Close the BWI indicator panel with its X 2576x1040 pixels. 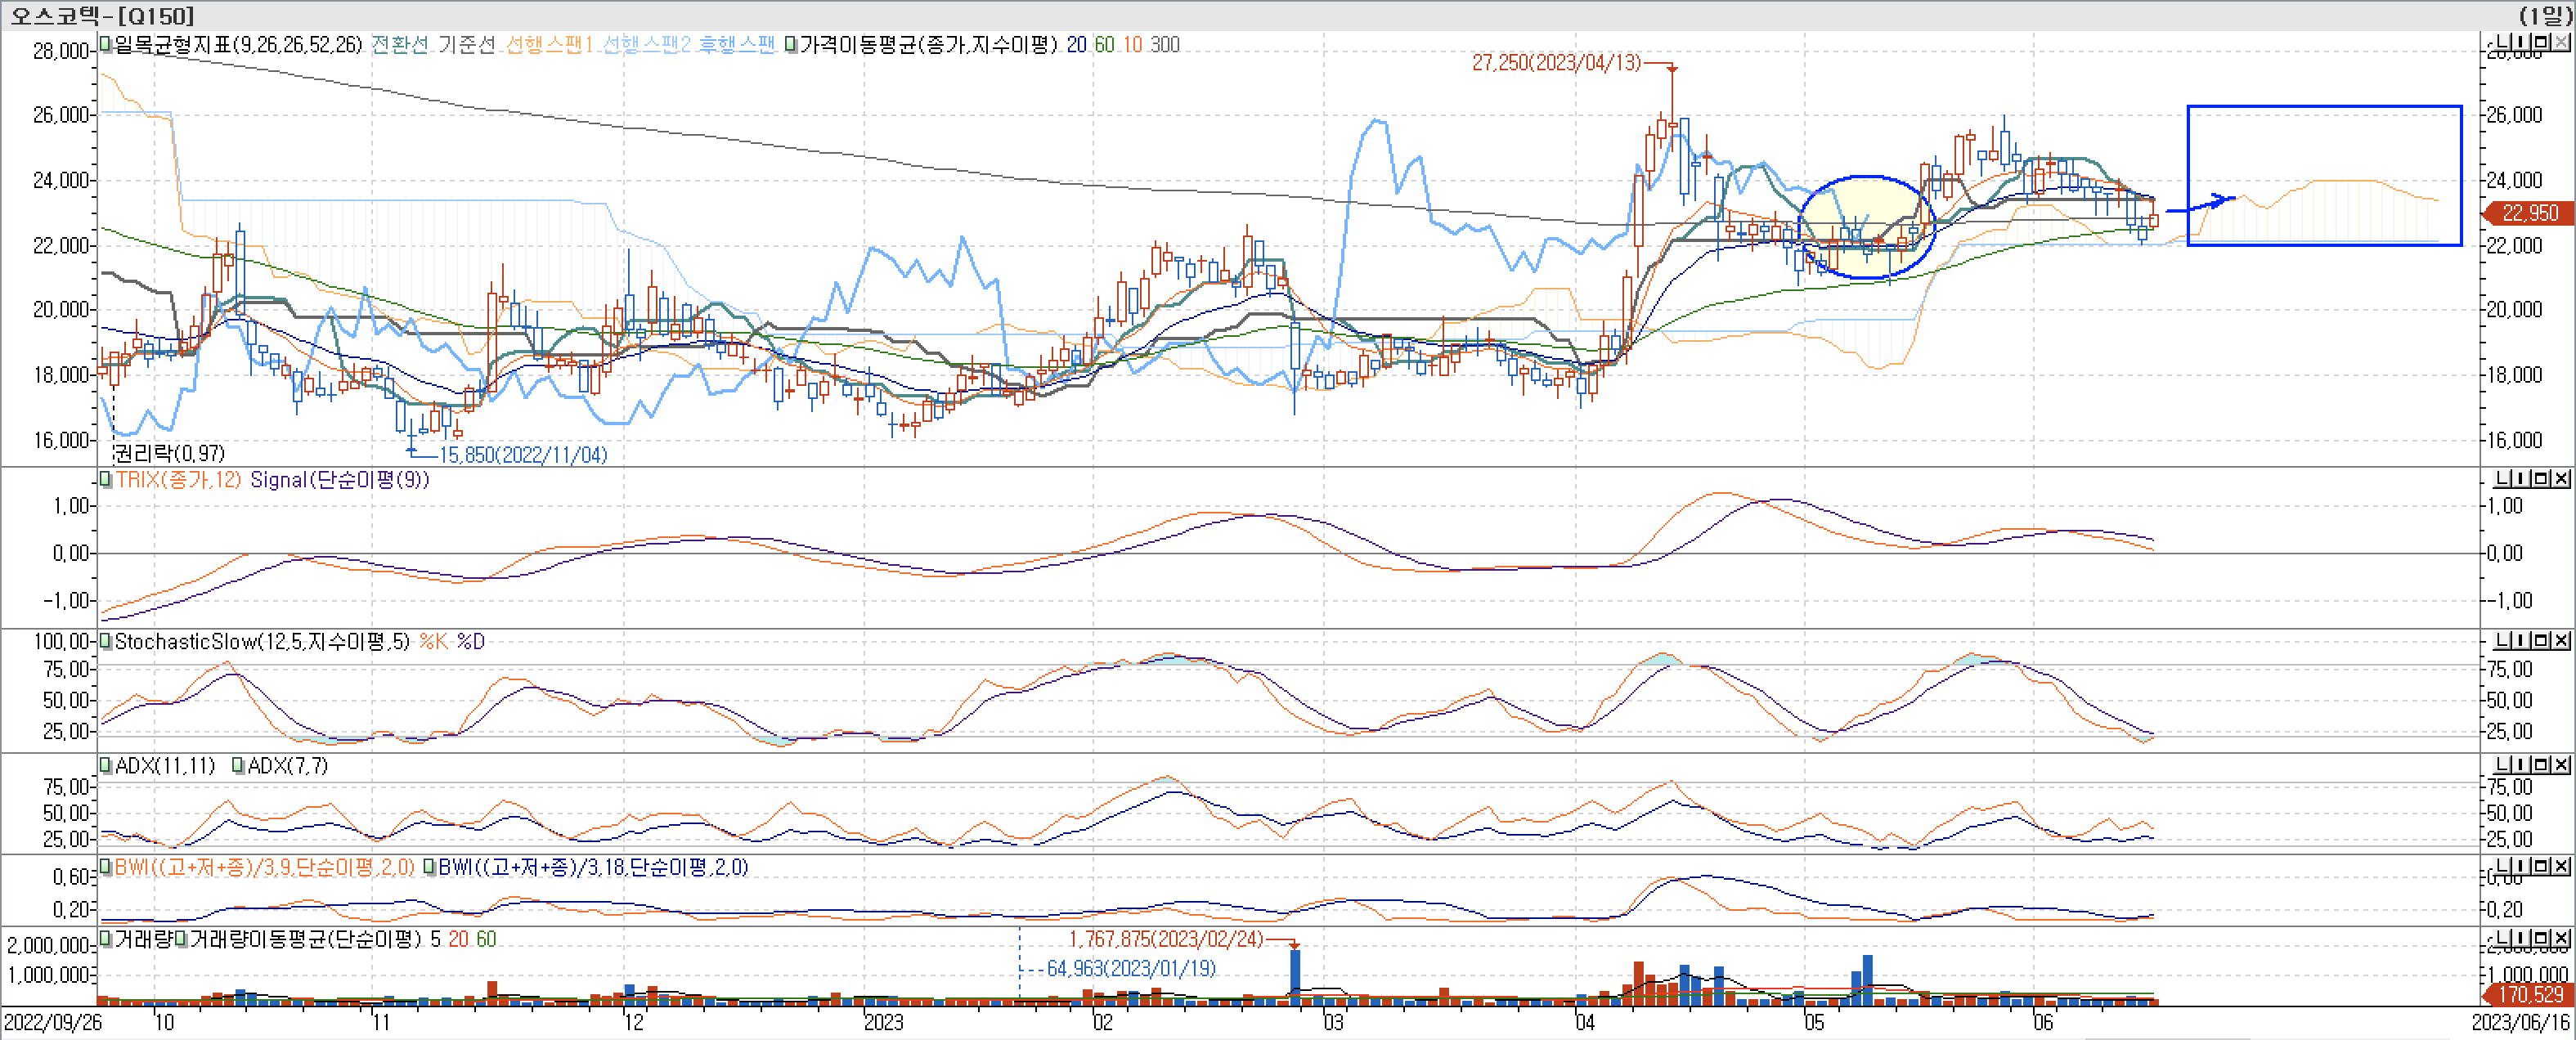(2561, 867)
